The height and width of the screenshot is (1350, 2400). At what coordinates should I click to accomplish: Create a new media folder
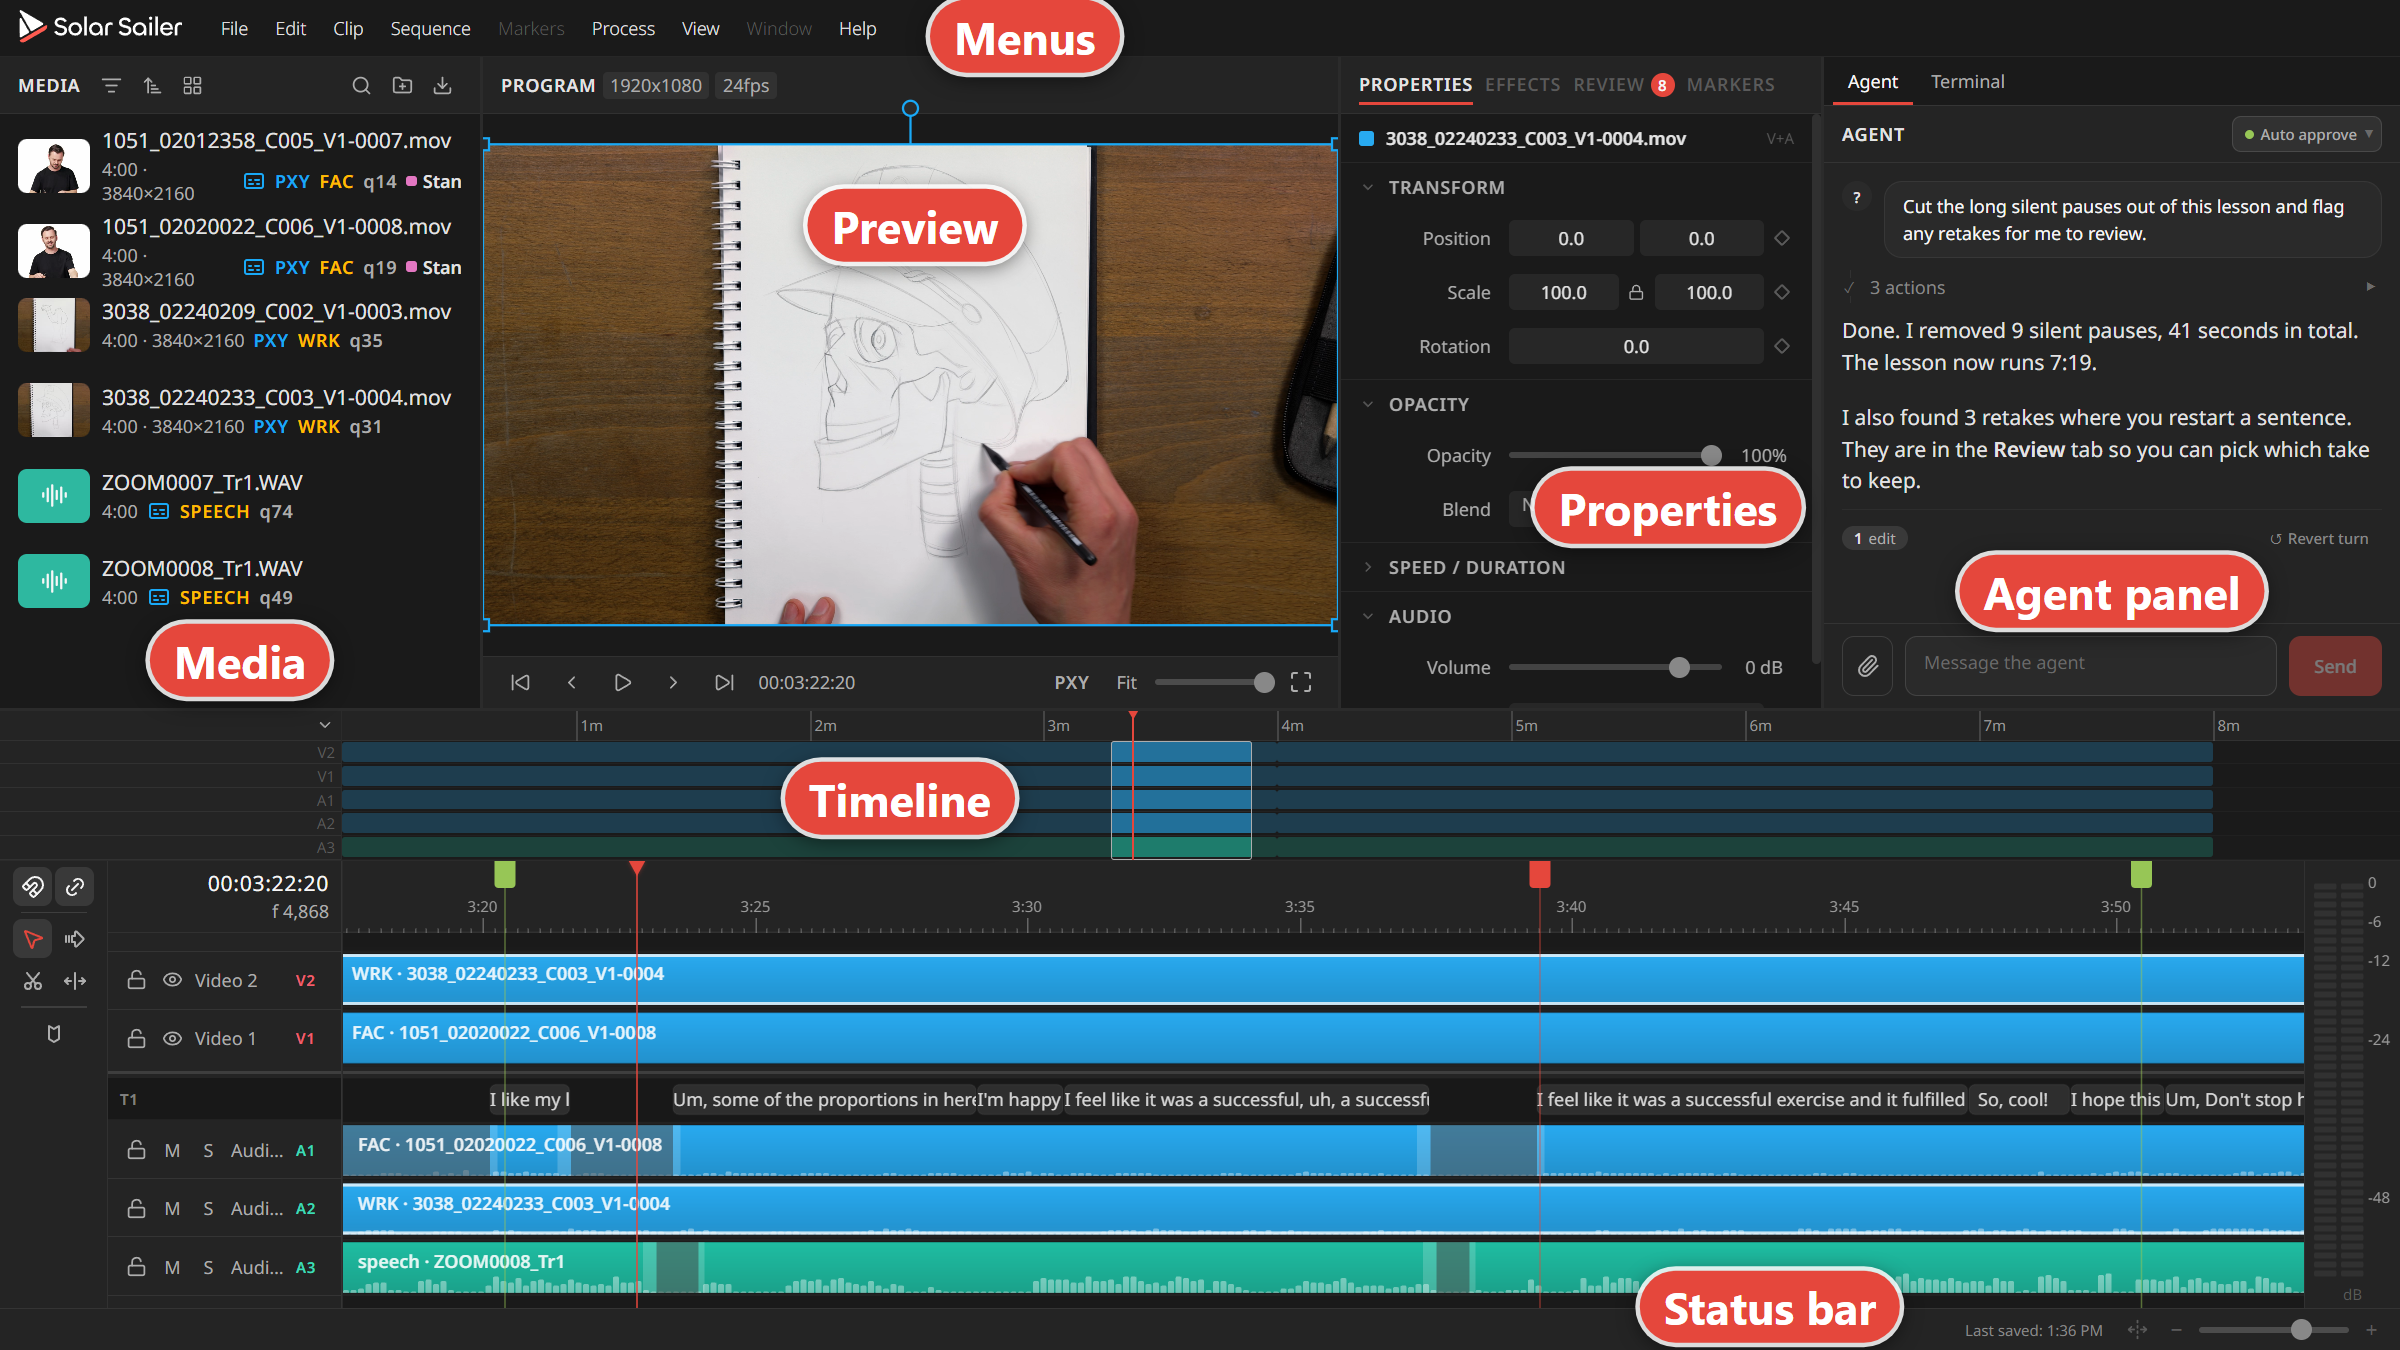(x=402, y=86)
